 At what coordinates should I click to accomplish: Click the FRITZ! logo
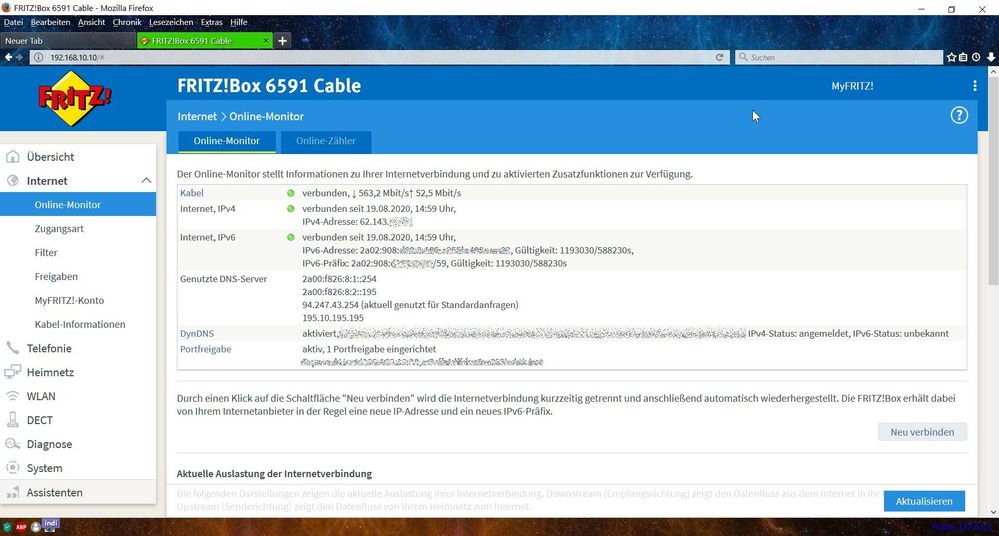pyautogui.click(x=75, y=98)
